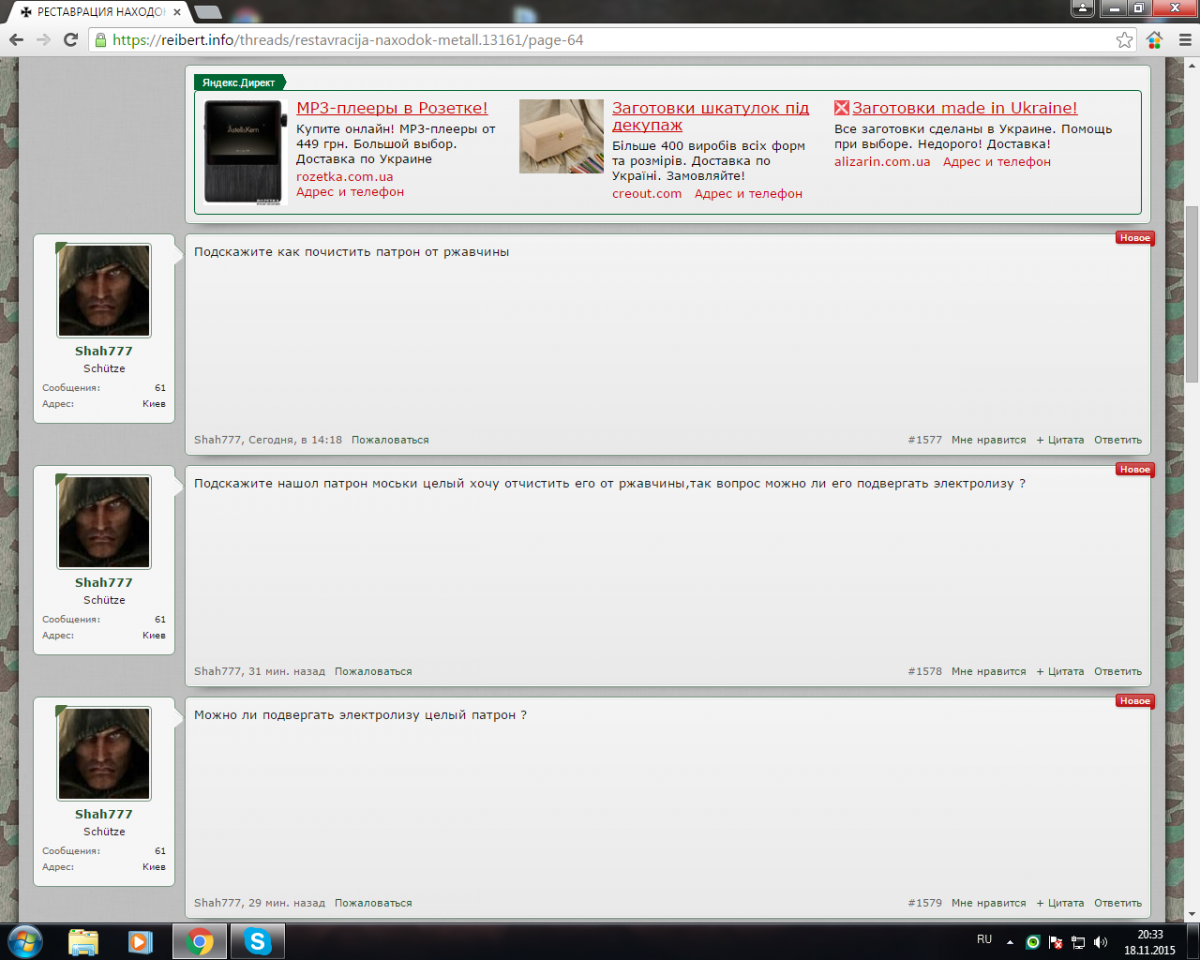Launch the media player taskbar icon

(140, 941)
